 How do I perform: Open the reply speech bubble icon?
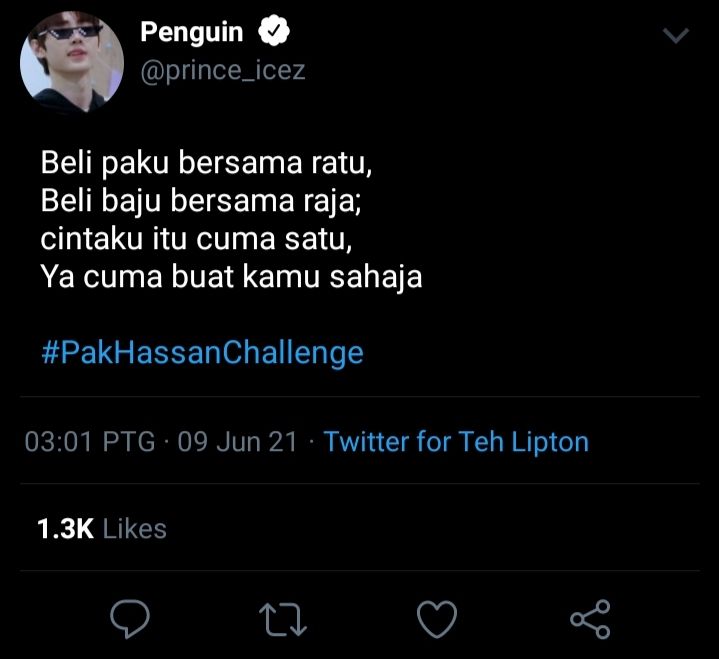click(130, 618)
